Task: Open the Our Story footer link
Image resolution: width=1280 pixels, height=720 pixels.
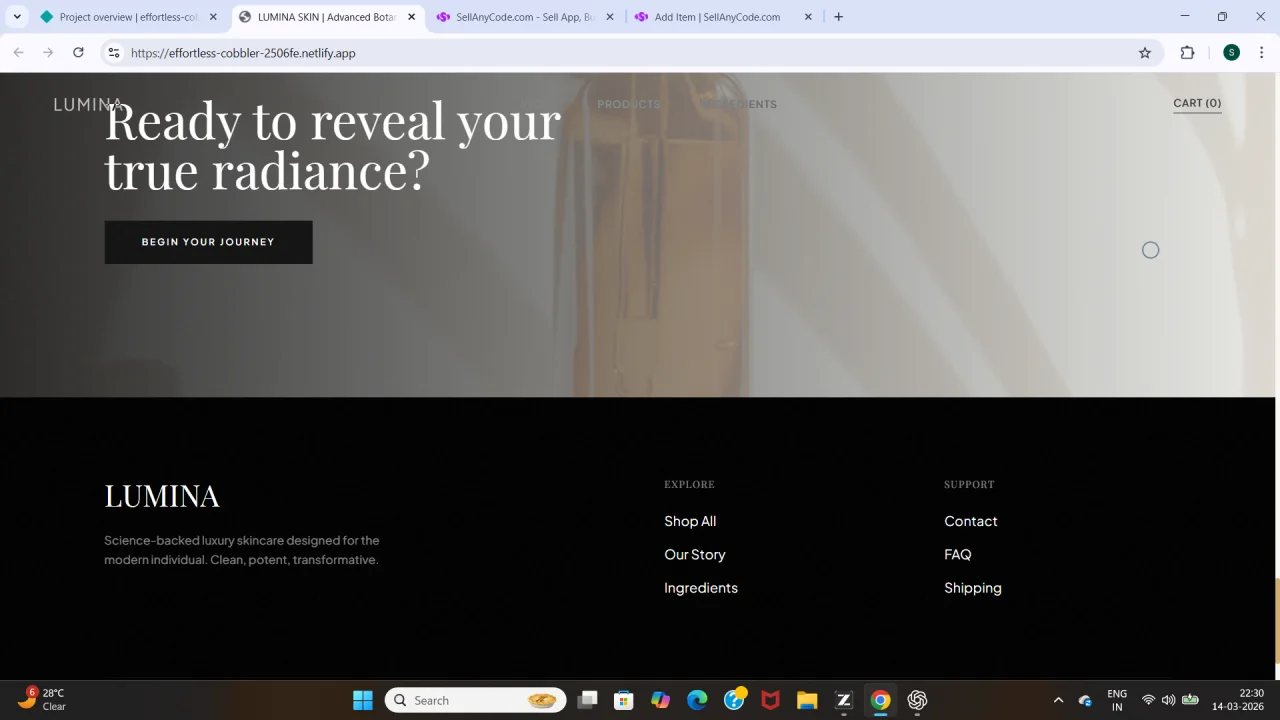Action: click(x=695, y=554)
